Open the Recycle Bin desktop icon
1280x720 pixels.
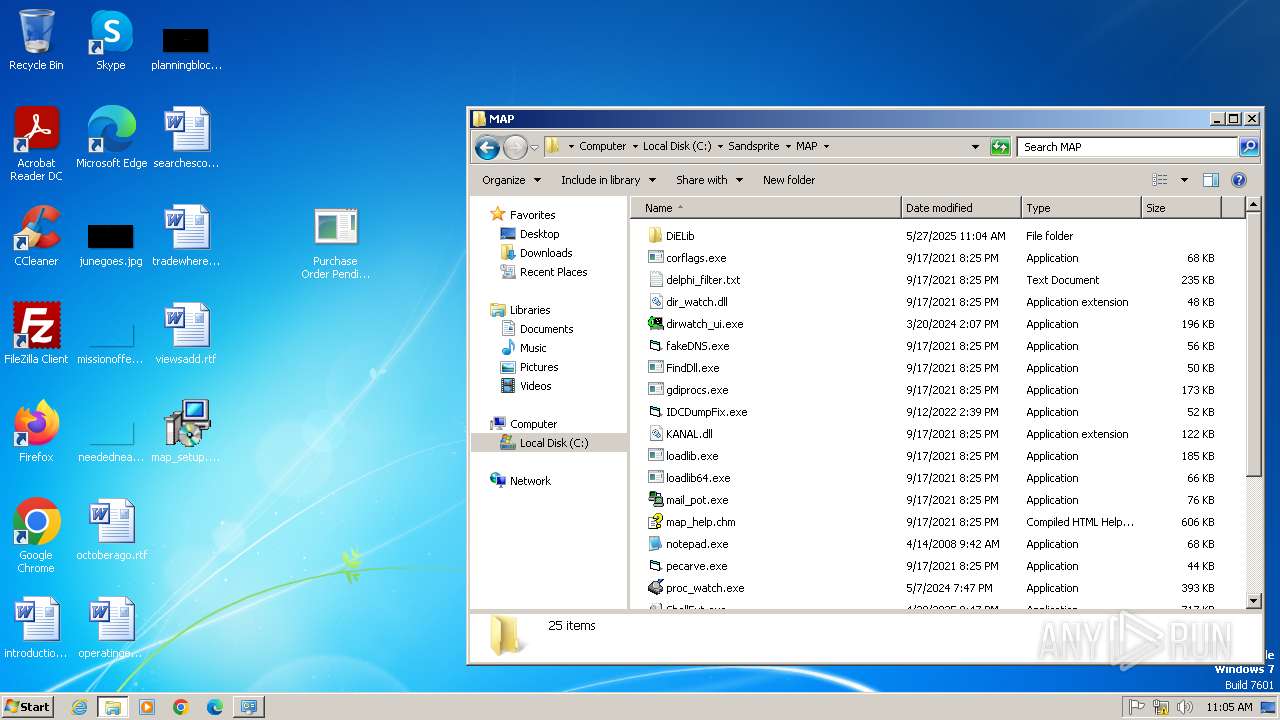tap(36, 40)
